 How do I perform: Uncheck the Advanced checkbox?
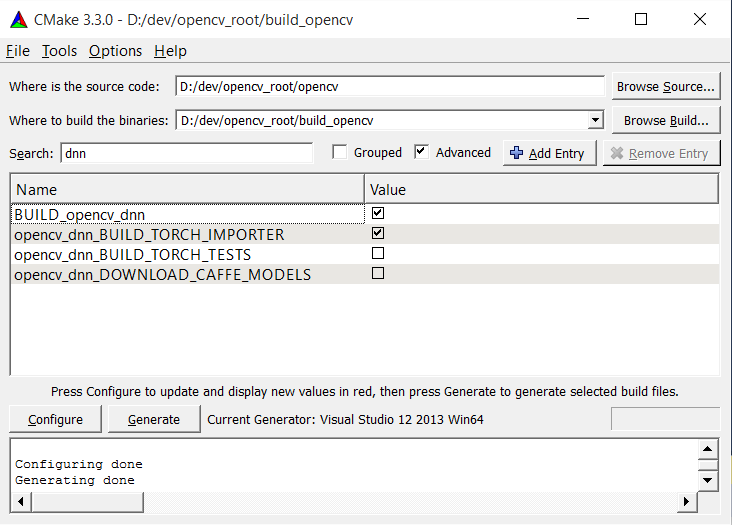coord(422,152)
